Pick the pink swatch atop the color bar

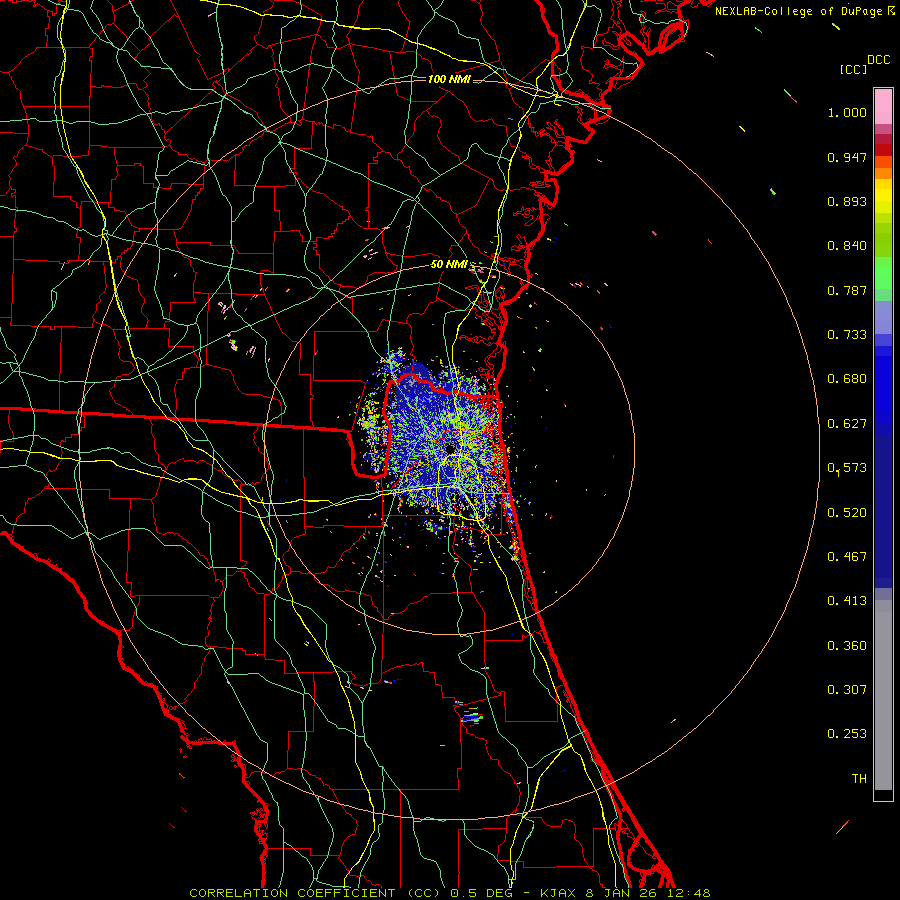(883, 107)
